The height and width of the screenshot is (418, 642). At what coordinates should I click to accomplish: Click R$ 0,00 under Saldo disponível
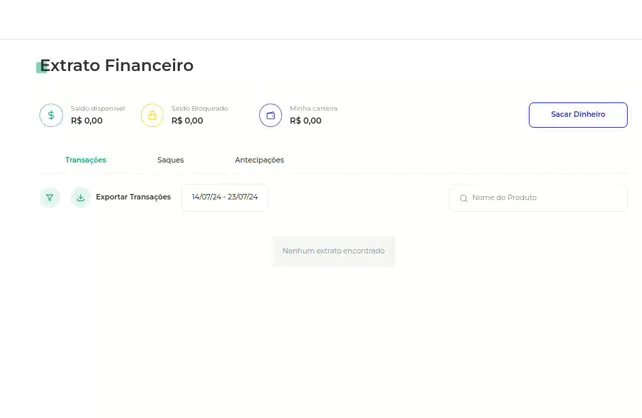coord(87,121)
